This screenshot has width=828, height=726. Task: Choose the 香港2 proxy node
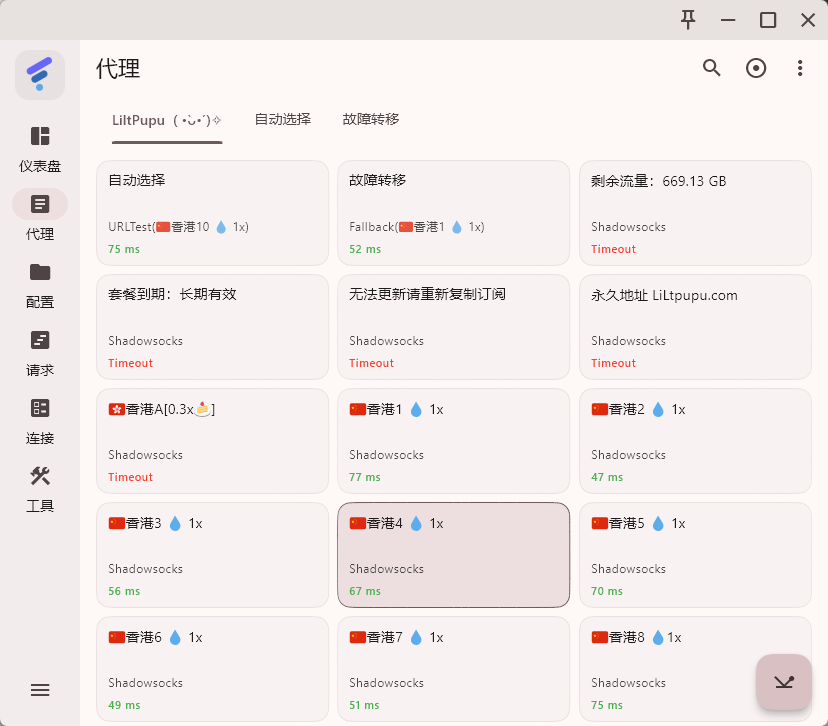click(x=695, y=440)
